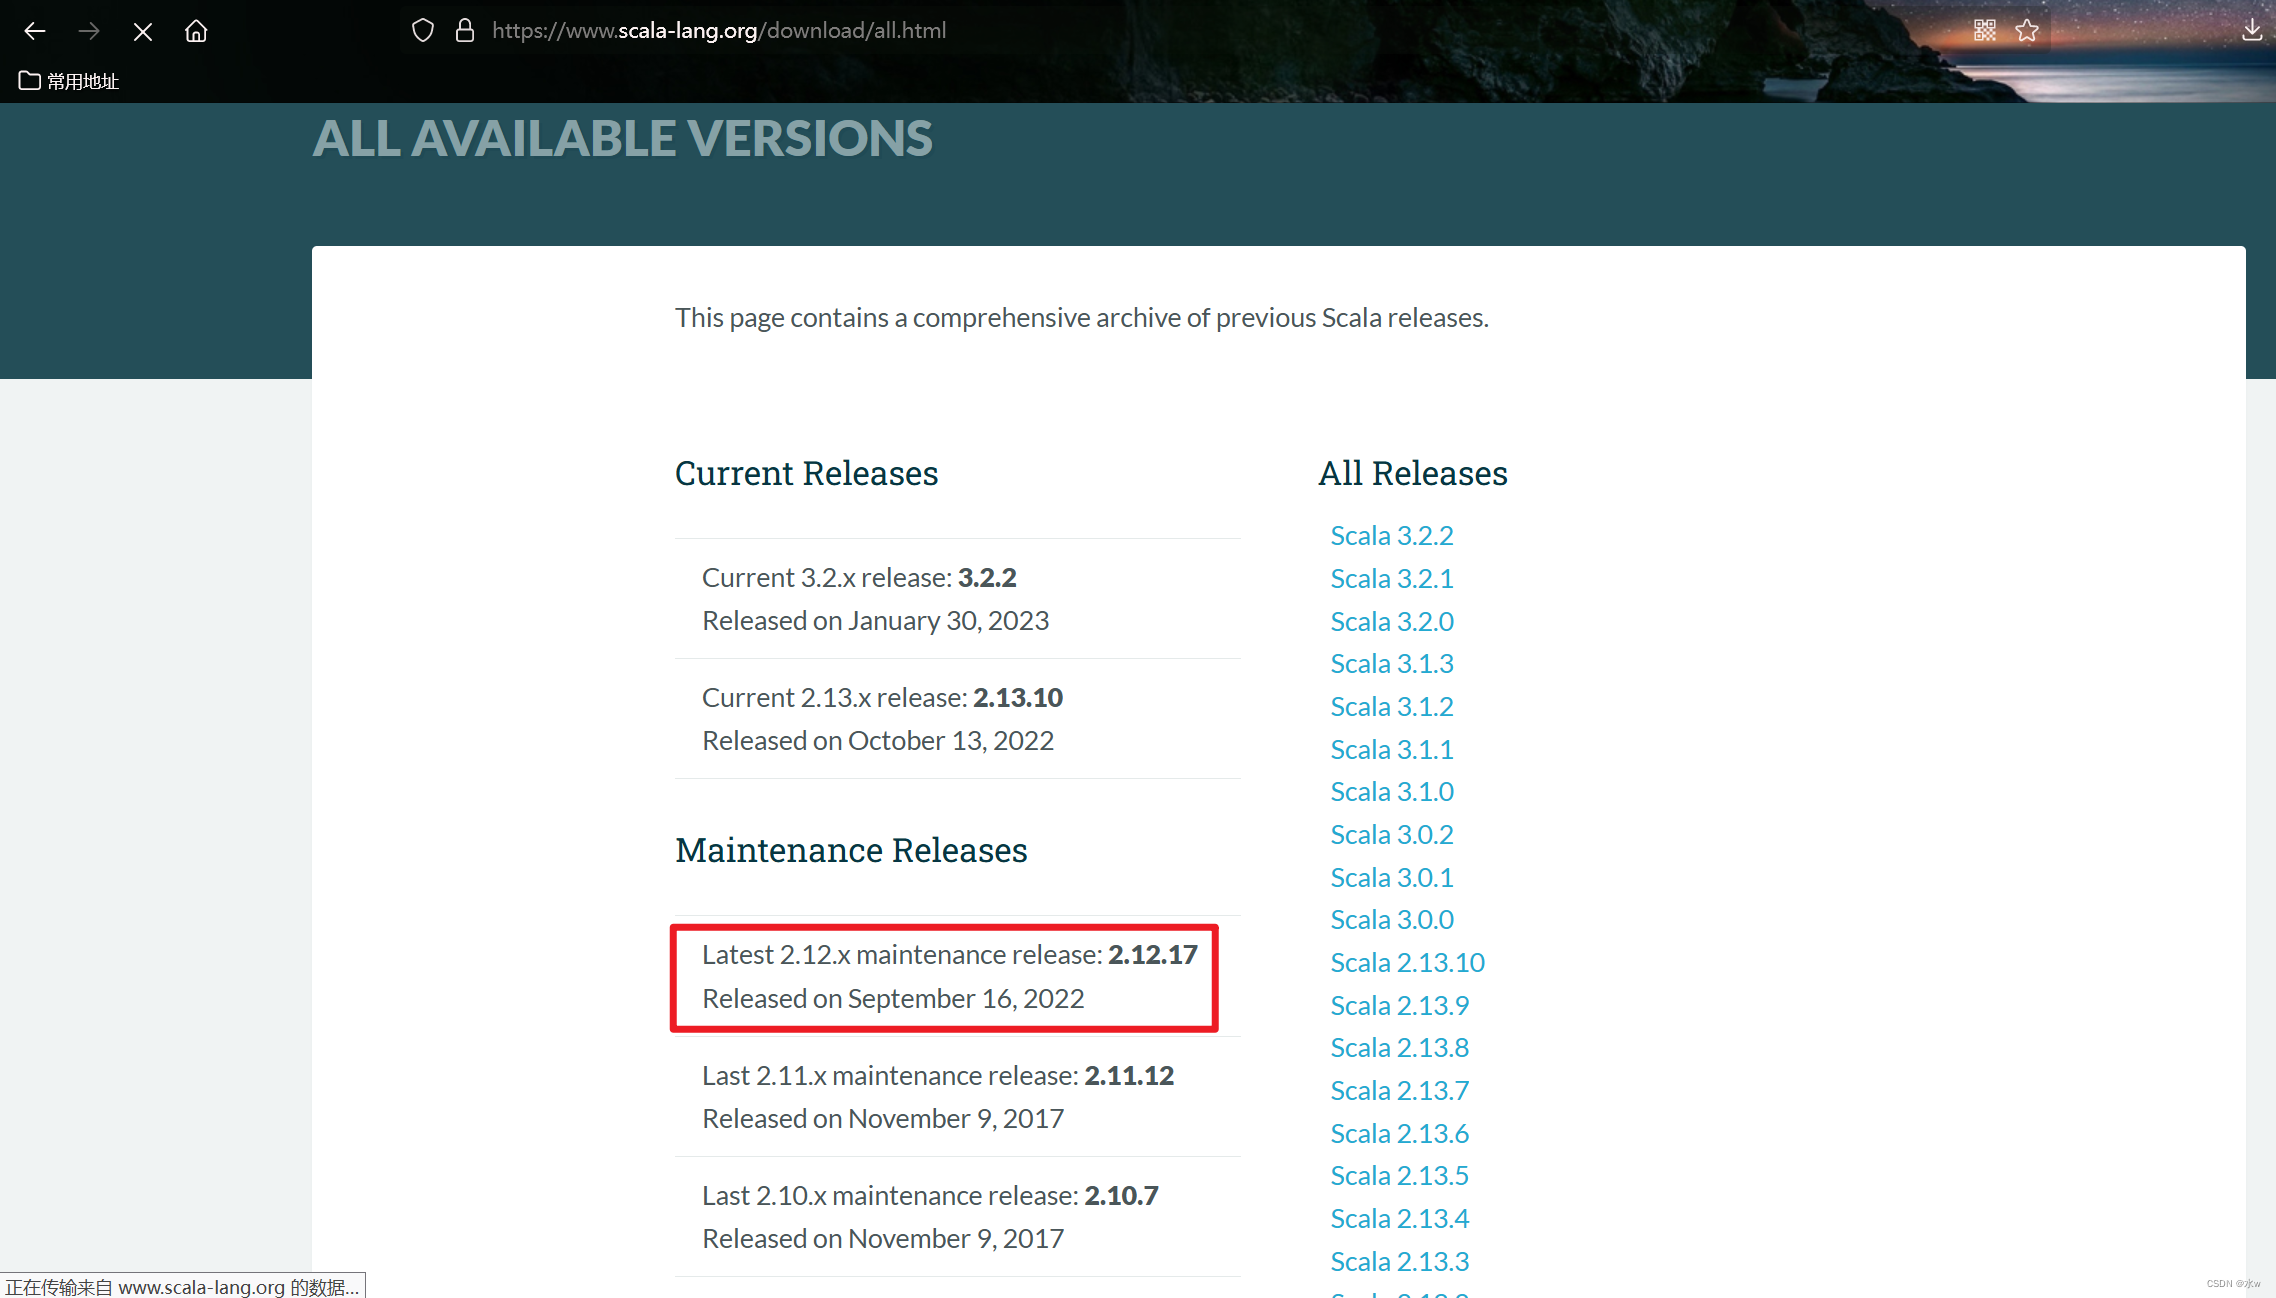The image size is (2276, 1298).
Task: Stop loading the page
Action: [142, 31]
